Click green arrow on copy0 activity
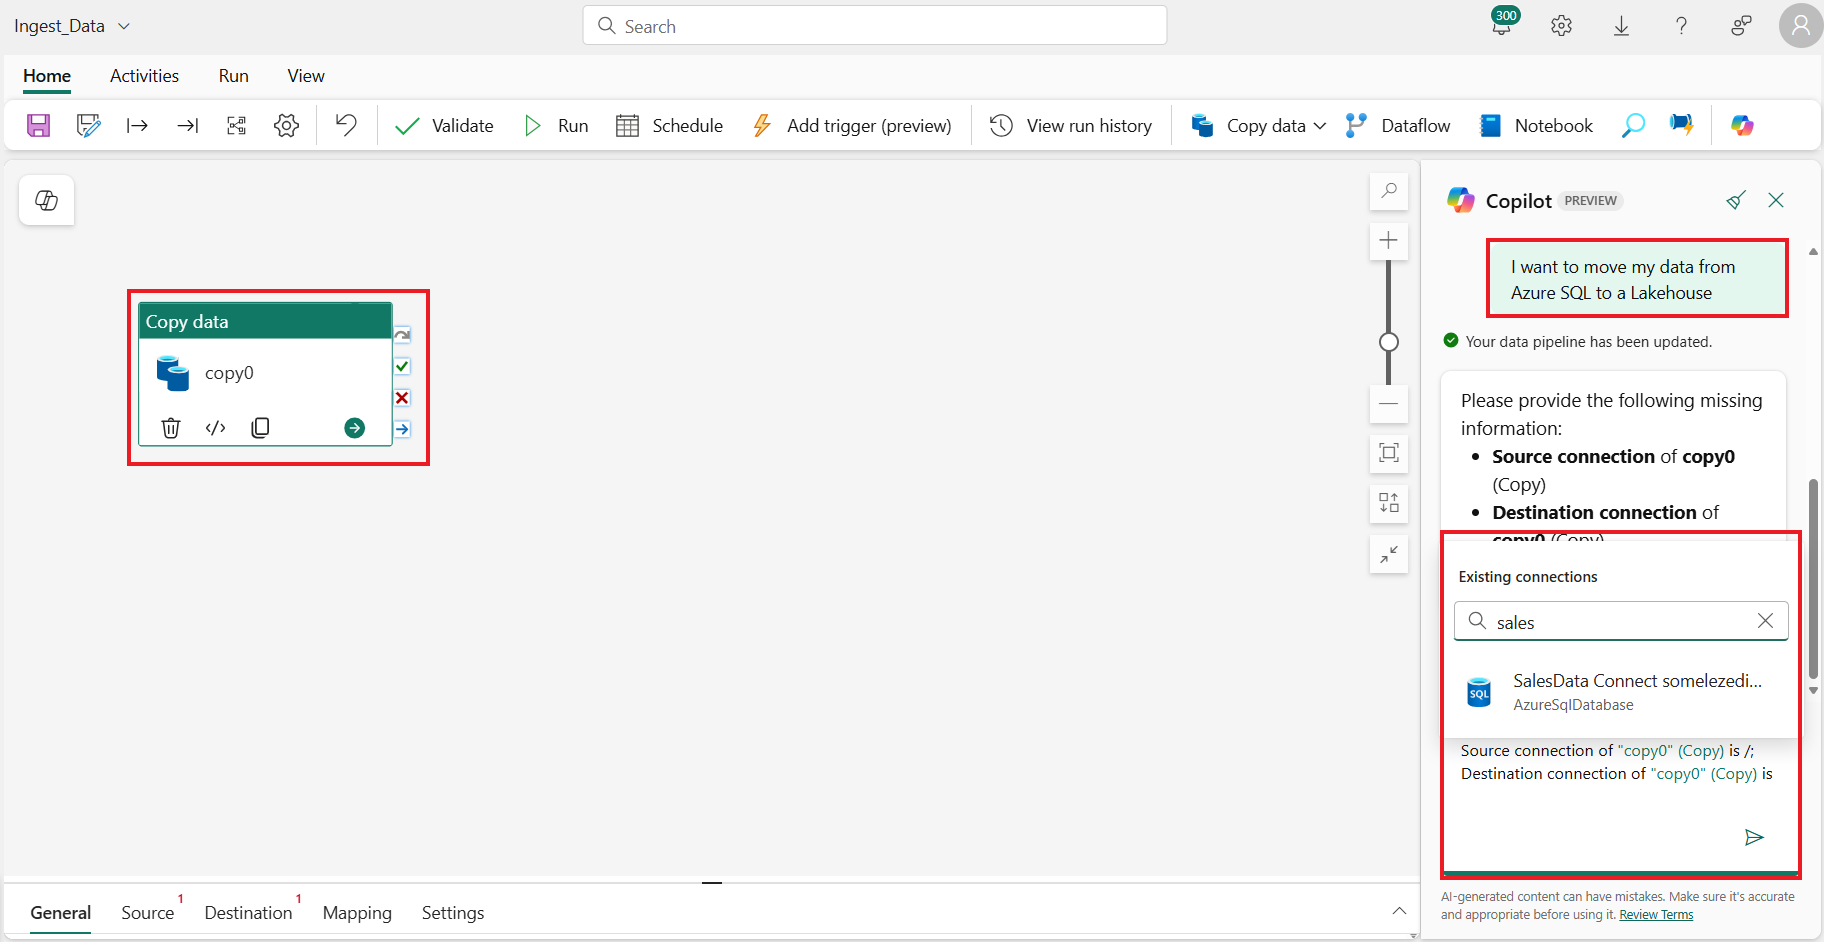This screenshot has height=942, width=1824. pyautogui.click(x=354, y=428)
